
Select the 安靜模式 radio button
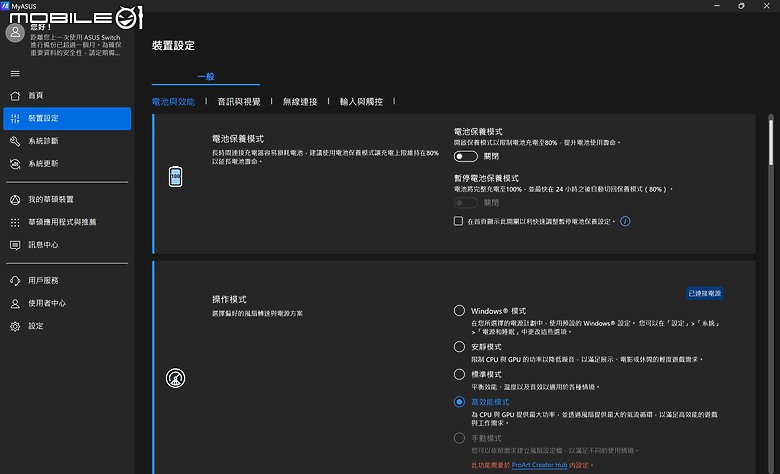coord(459,347)
